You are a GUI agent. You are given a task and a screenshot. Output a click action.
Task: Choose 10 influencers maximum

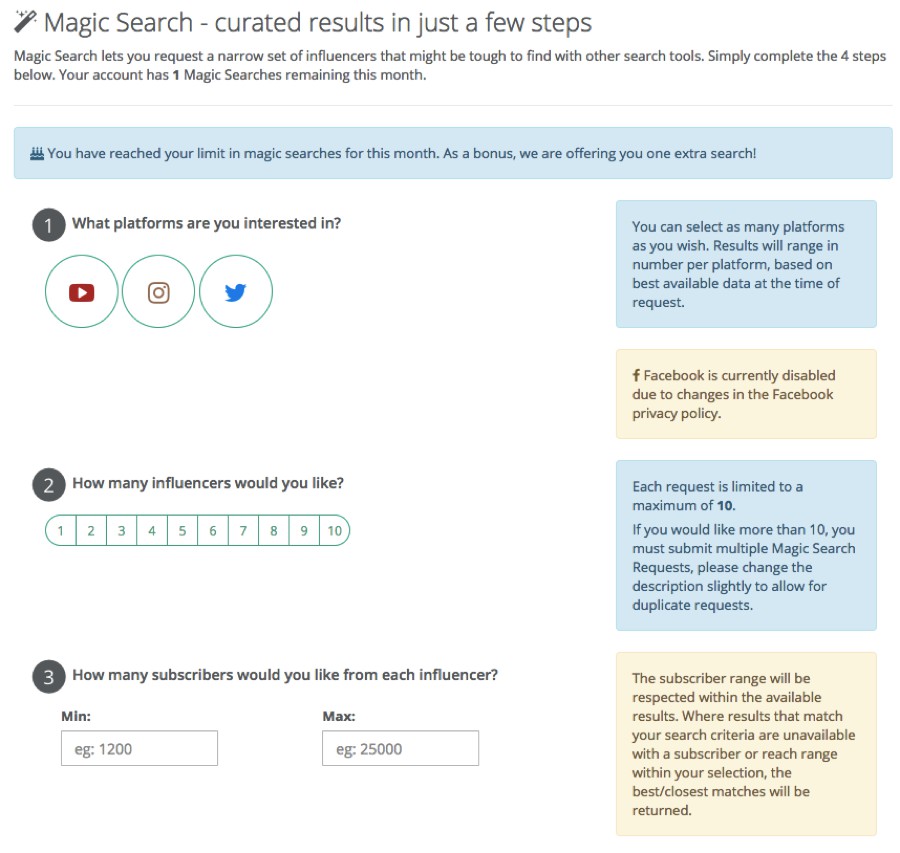click(335, 530)
